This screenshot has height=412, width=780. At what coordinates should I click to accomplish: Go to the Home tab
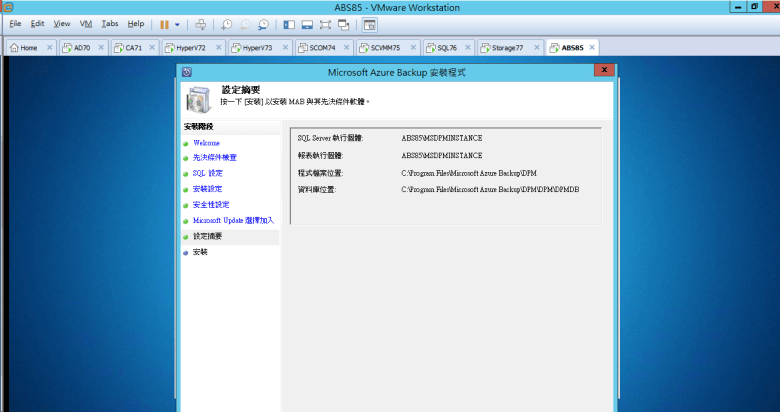click(28, 47)
